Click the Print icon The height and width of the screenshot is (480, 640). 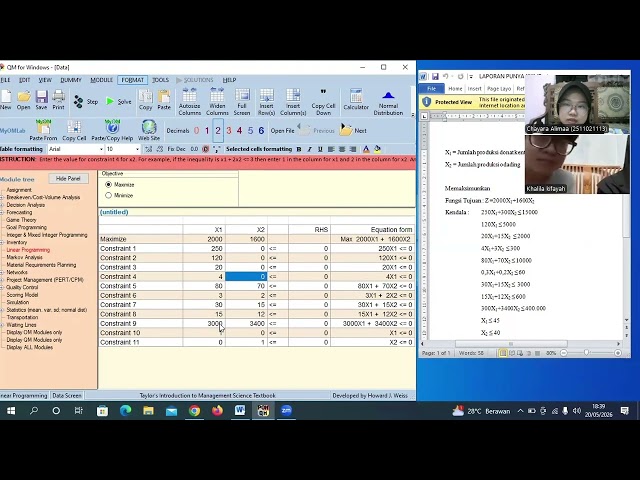pos(58,100)
